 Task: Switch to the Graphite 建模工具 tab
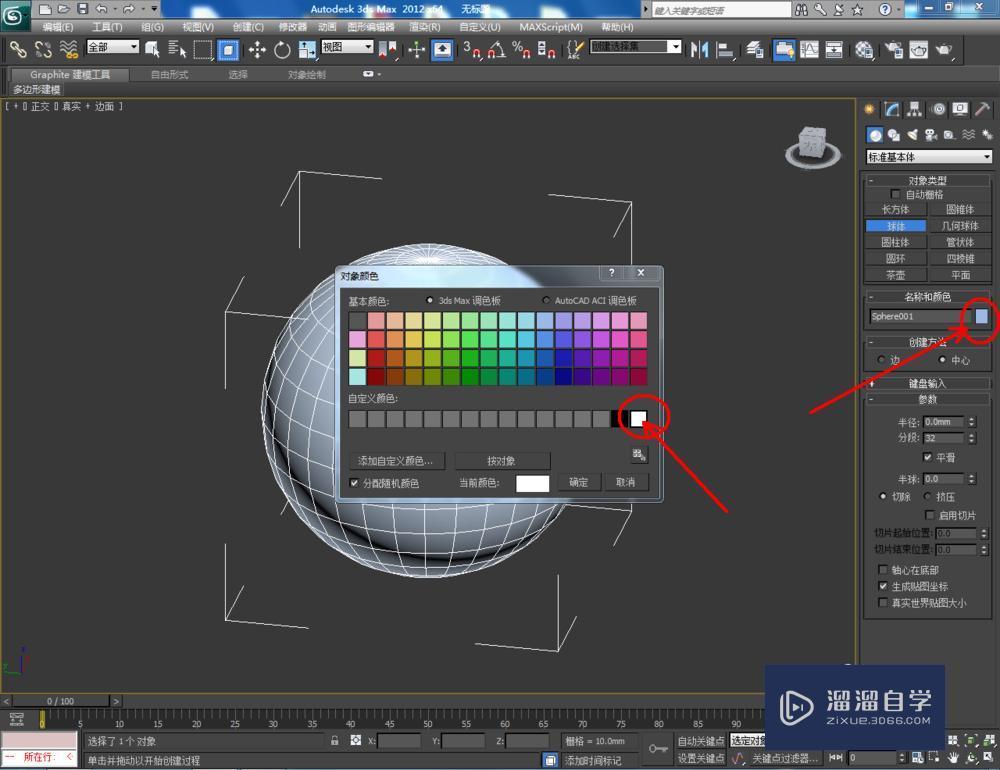[x=68, y=73]
